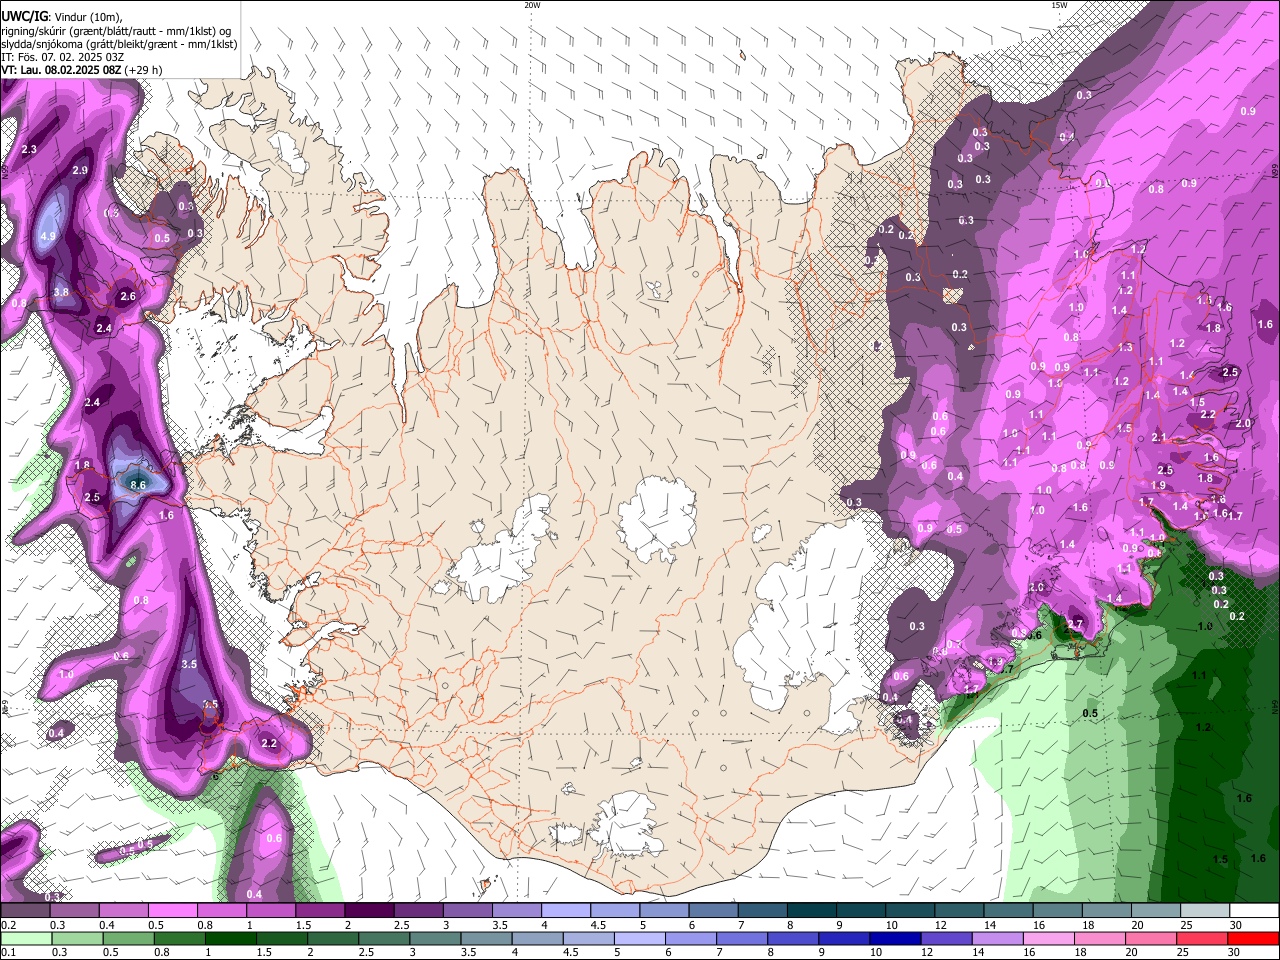
Task: Pick lower legend purple swatch at 12
Action: 945,939
